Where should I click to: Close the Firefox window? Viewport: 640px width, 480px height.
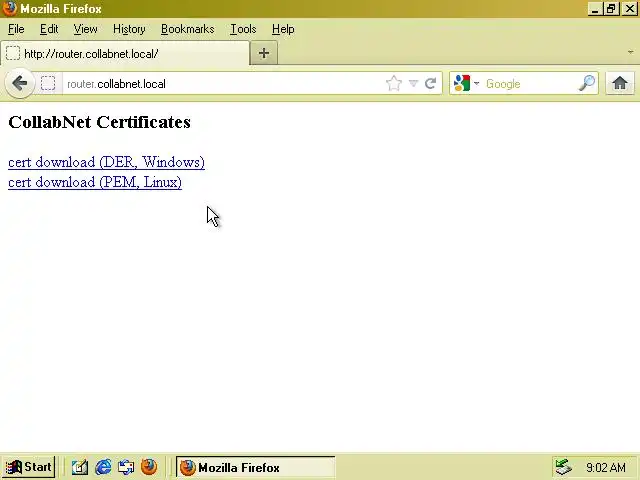[629, 9]
